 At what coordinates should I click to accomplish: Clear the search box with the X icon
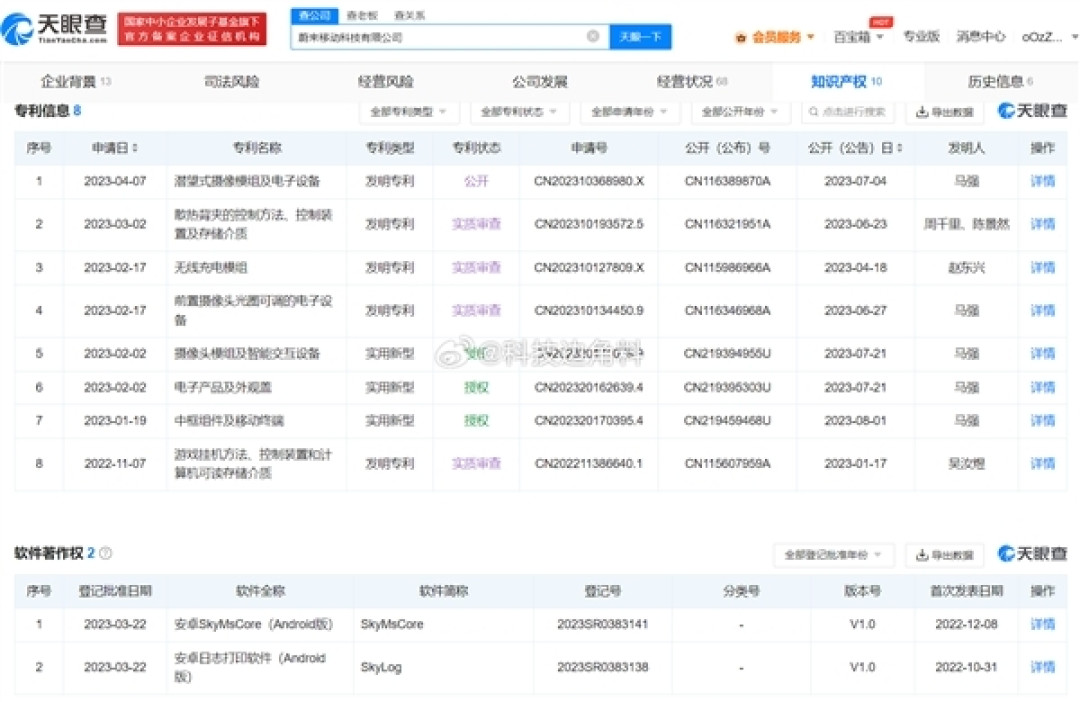point(592,37)
